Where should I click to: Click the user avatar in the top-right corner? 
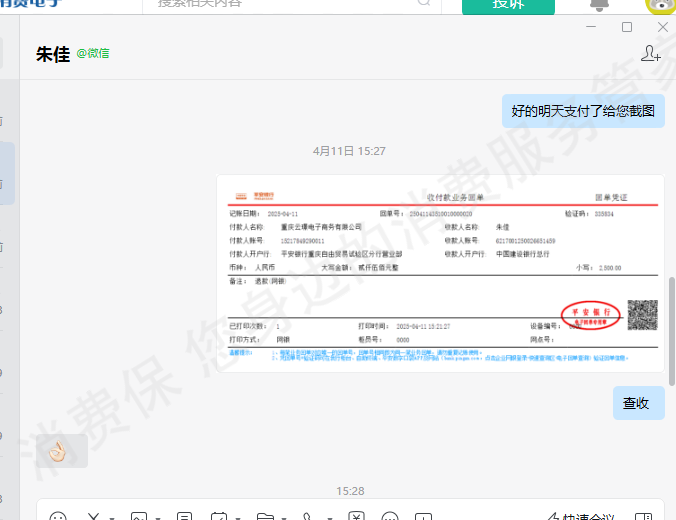[661, 4]
